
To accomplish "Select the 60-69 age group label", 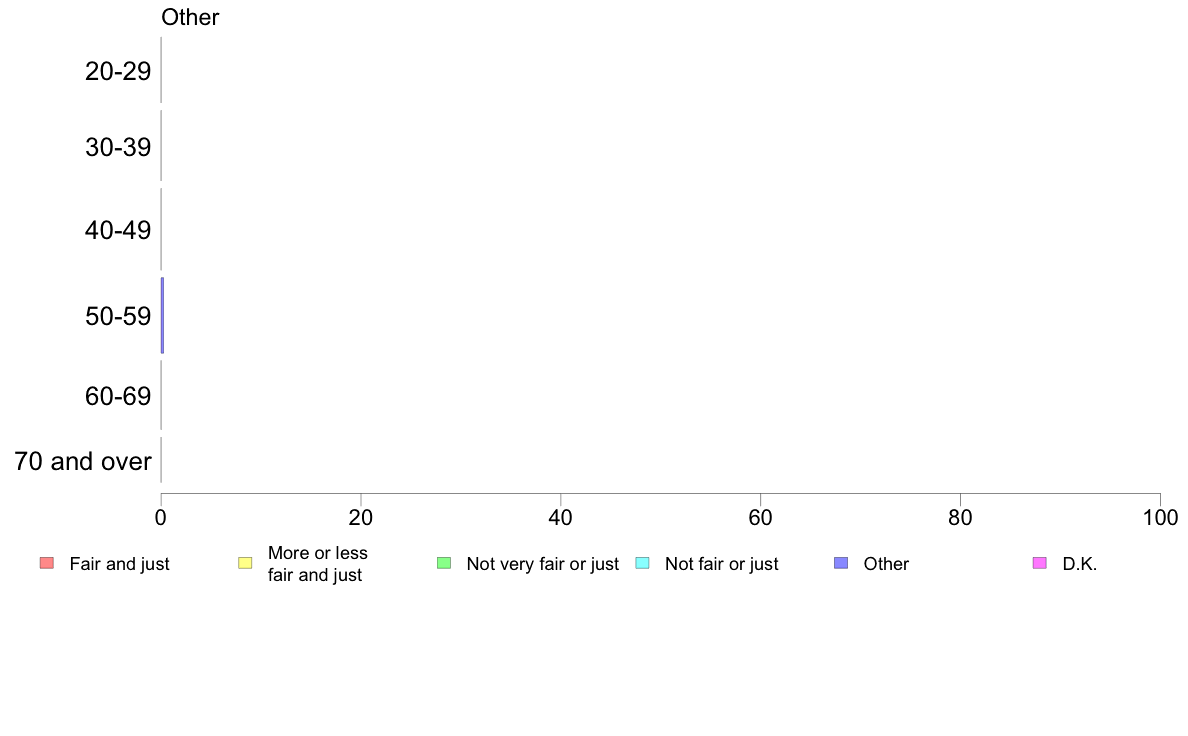I will point(118,396).
